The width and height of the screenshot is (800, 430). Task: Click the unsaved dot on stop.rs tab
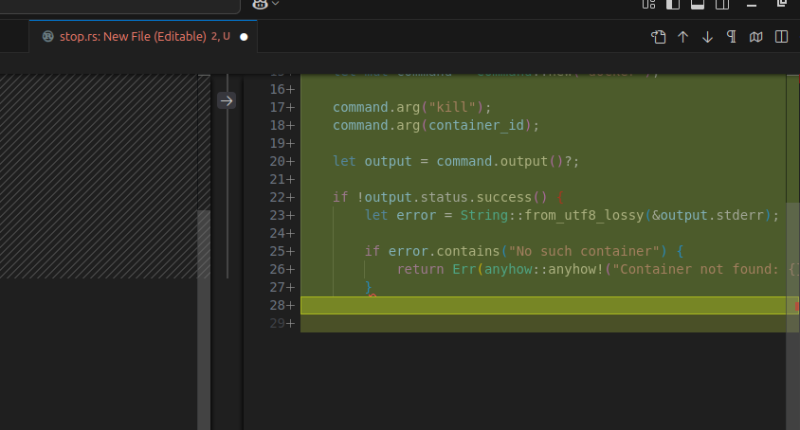click(x=243, y=37)
